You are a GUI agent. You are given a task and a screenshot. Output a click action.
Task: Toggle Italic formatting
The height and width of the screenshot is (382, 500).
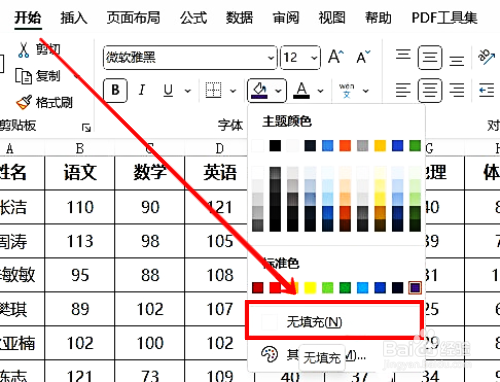click(142, 90)
